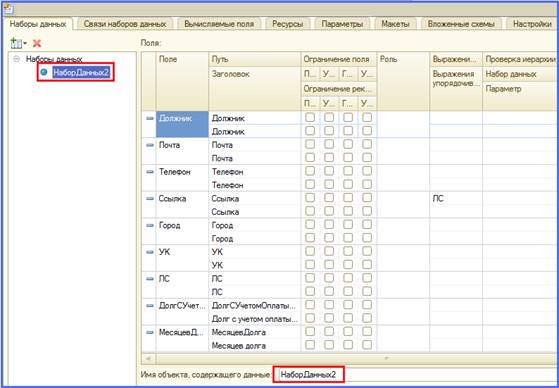Click the Месяцев долга title cell

(x=255, y=346)
